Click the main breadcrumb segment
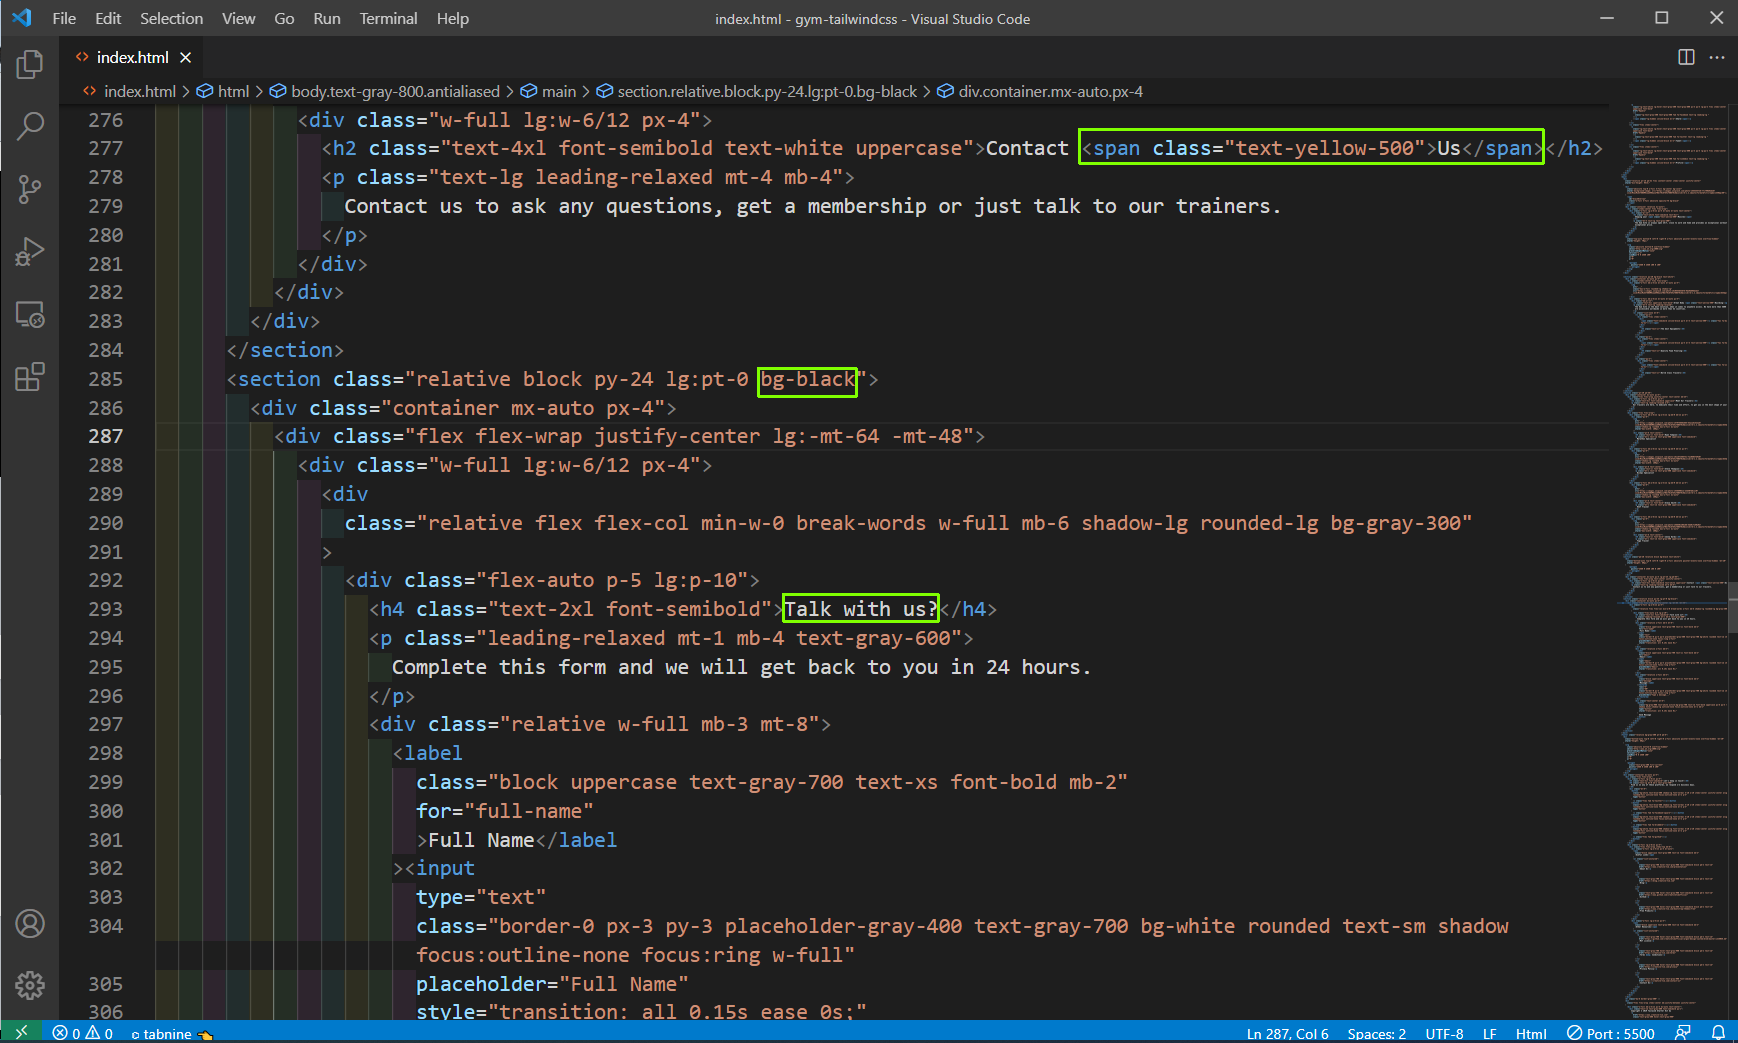The height and width of the screenshot is (1043, 1738). [x=548, y=91]
